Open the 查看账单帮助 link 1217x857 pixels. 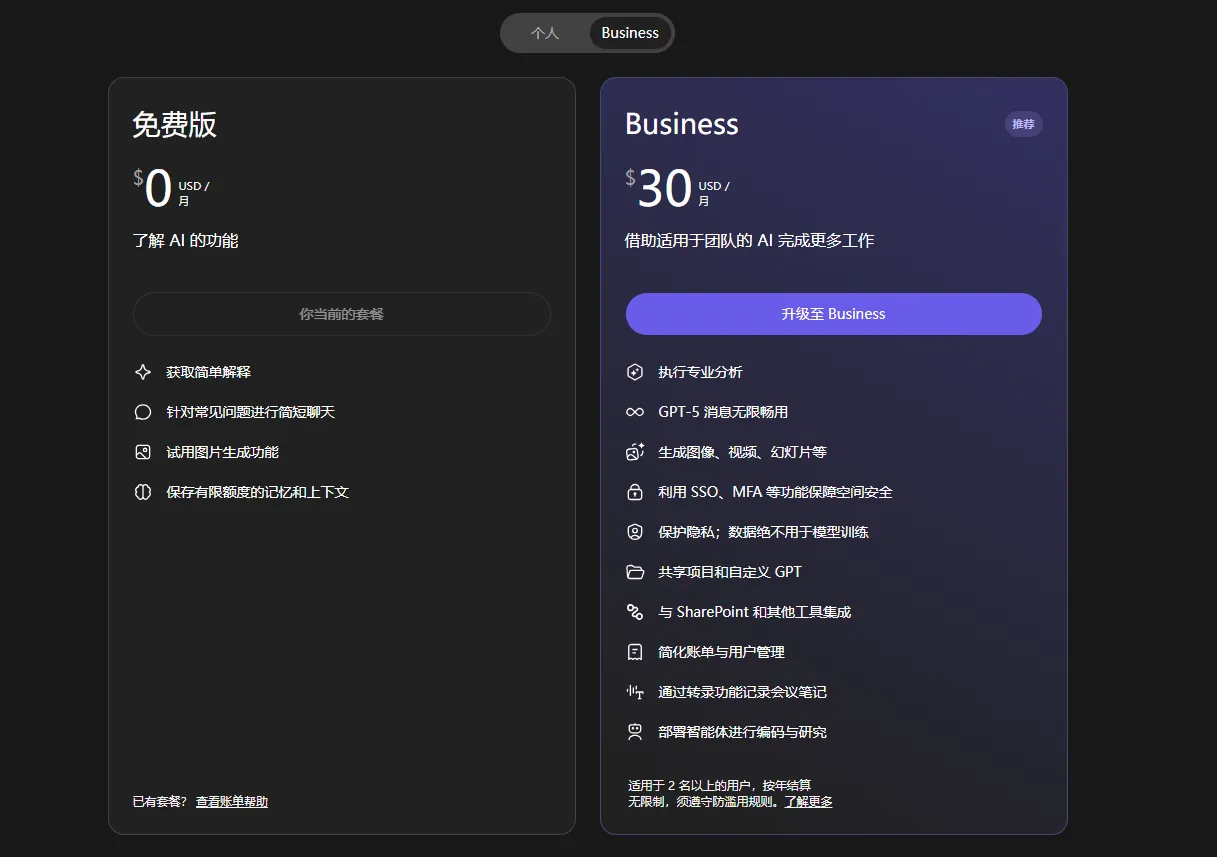click(x=230, y=801)
